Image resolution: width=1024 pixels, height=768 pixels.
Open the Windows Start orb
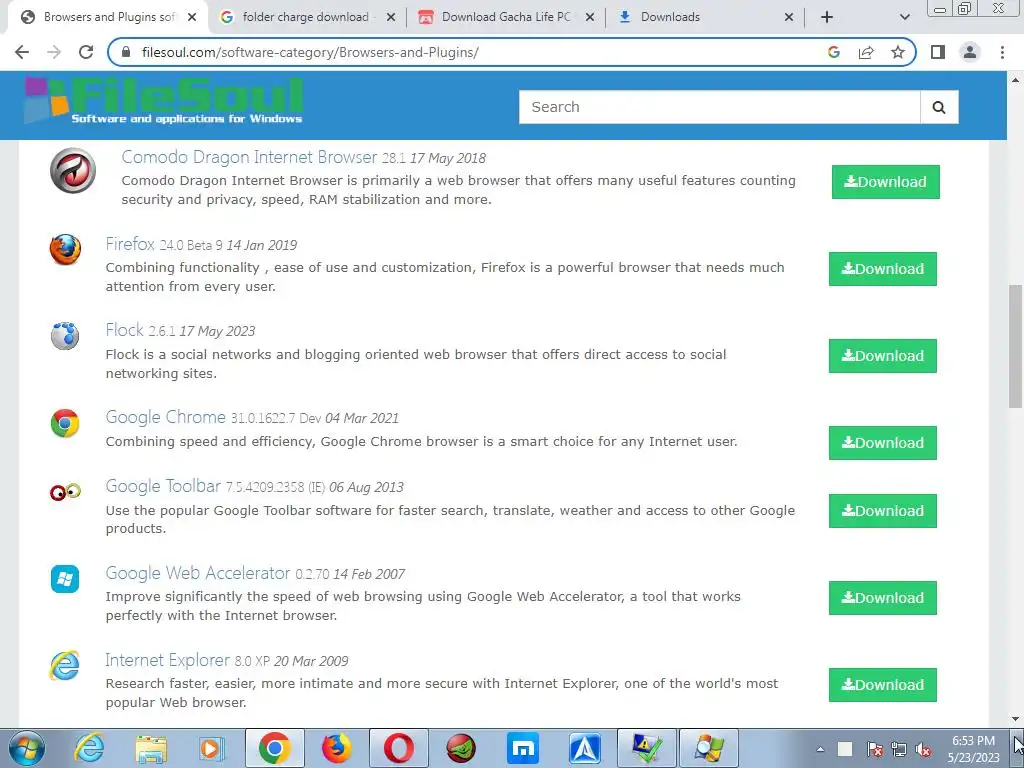26,748
